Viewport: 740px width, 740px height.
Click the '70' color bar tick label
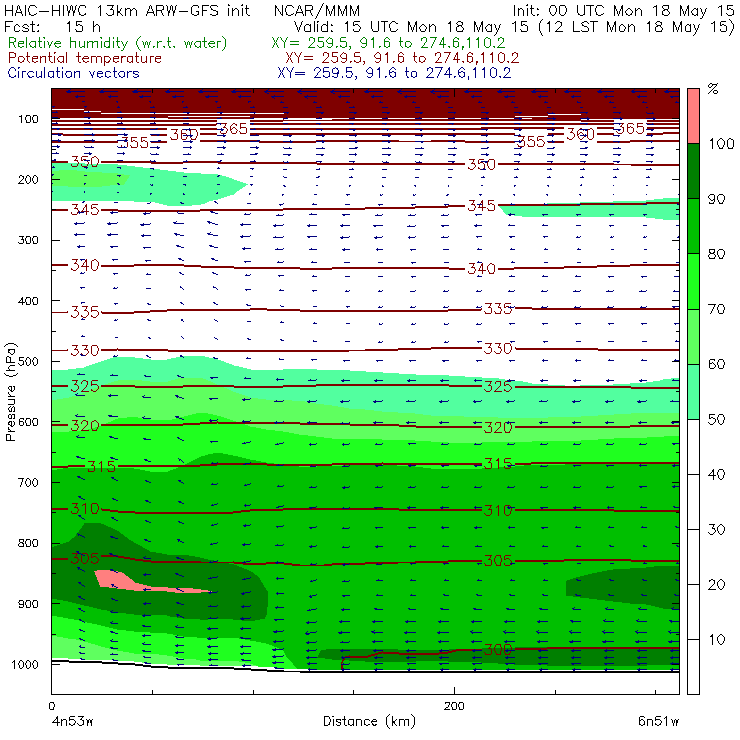(716, 309)
